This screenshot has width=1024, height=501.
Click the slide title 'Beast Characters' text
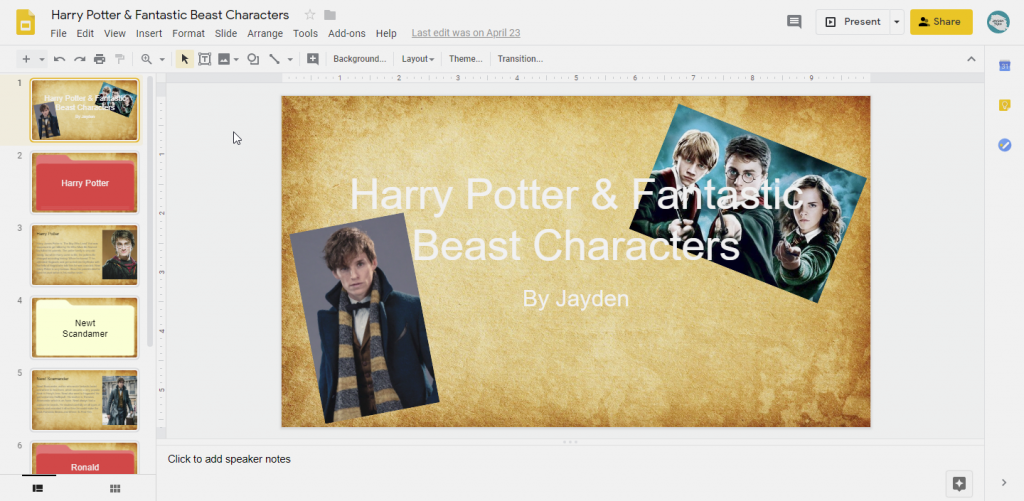click(575, 245)
